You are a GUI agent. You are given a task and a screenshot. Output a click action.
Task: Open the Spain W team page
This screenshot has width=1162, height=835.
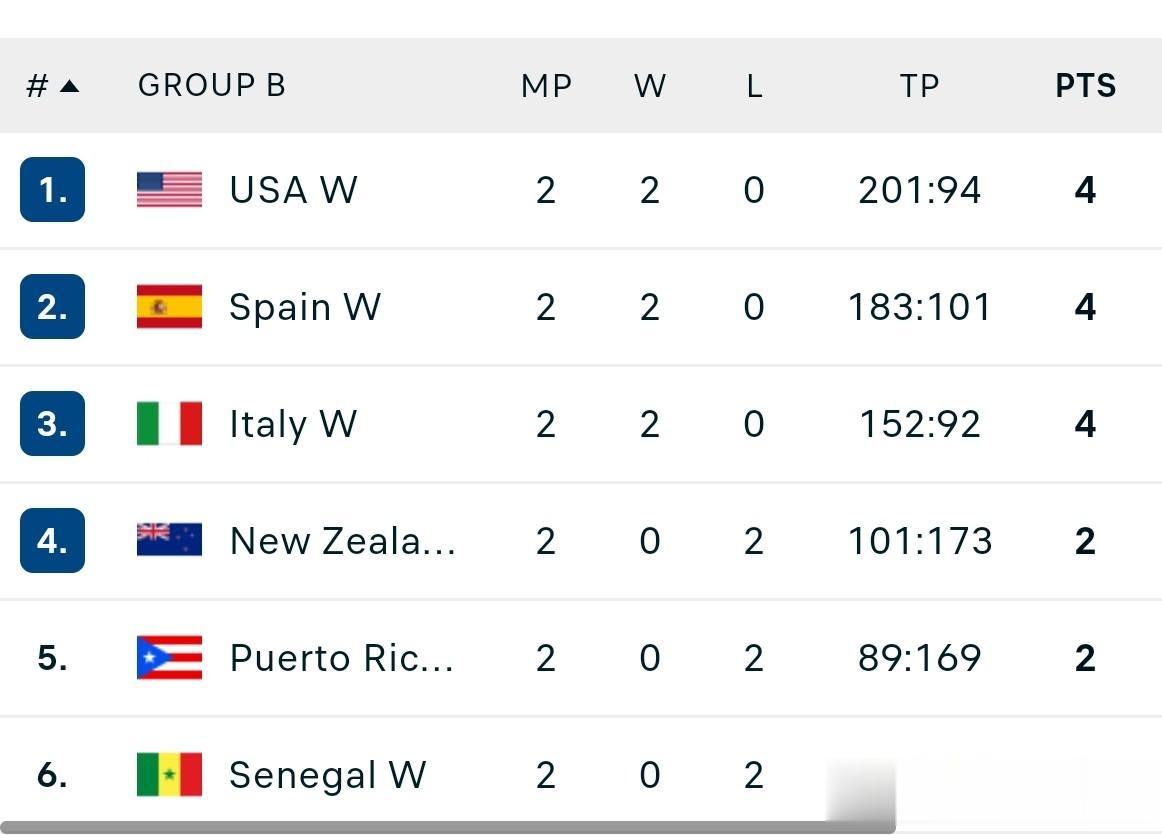(x=305, y=307)
